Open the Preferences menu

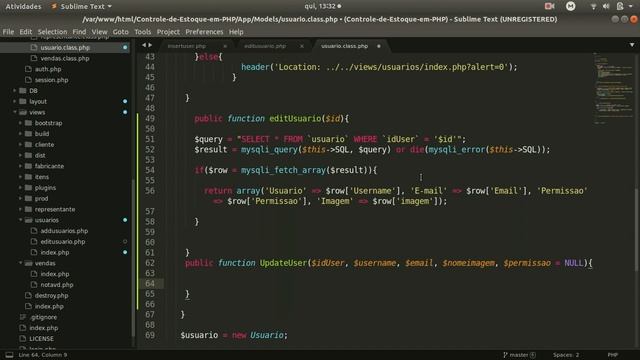(204, 32)
